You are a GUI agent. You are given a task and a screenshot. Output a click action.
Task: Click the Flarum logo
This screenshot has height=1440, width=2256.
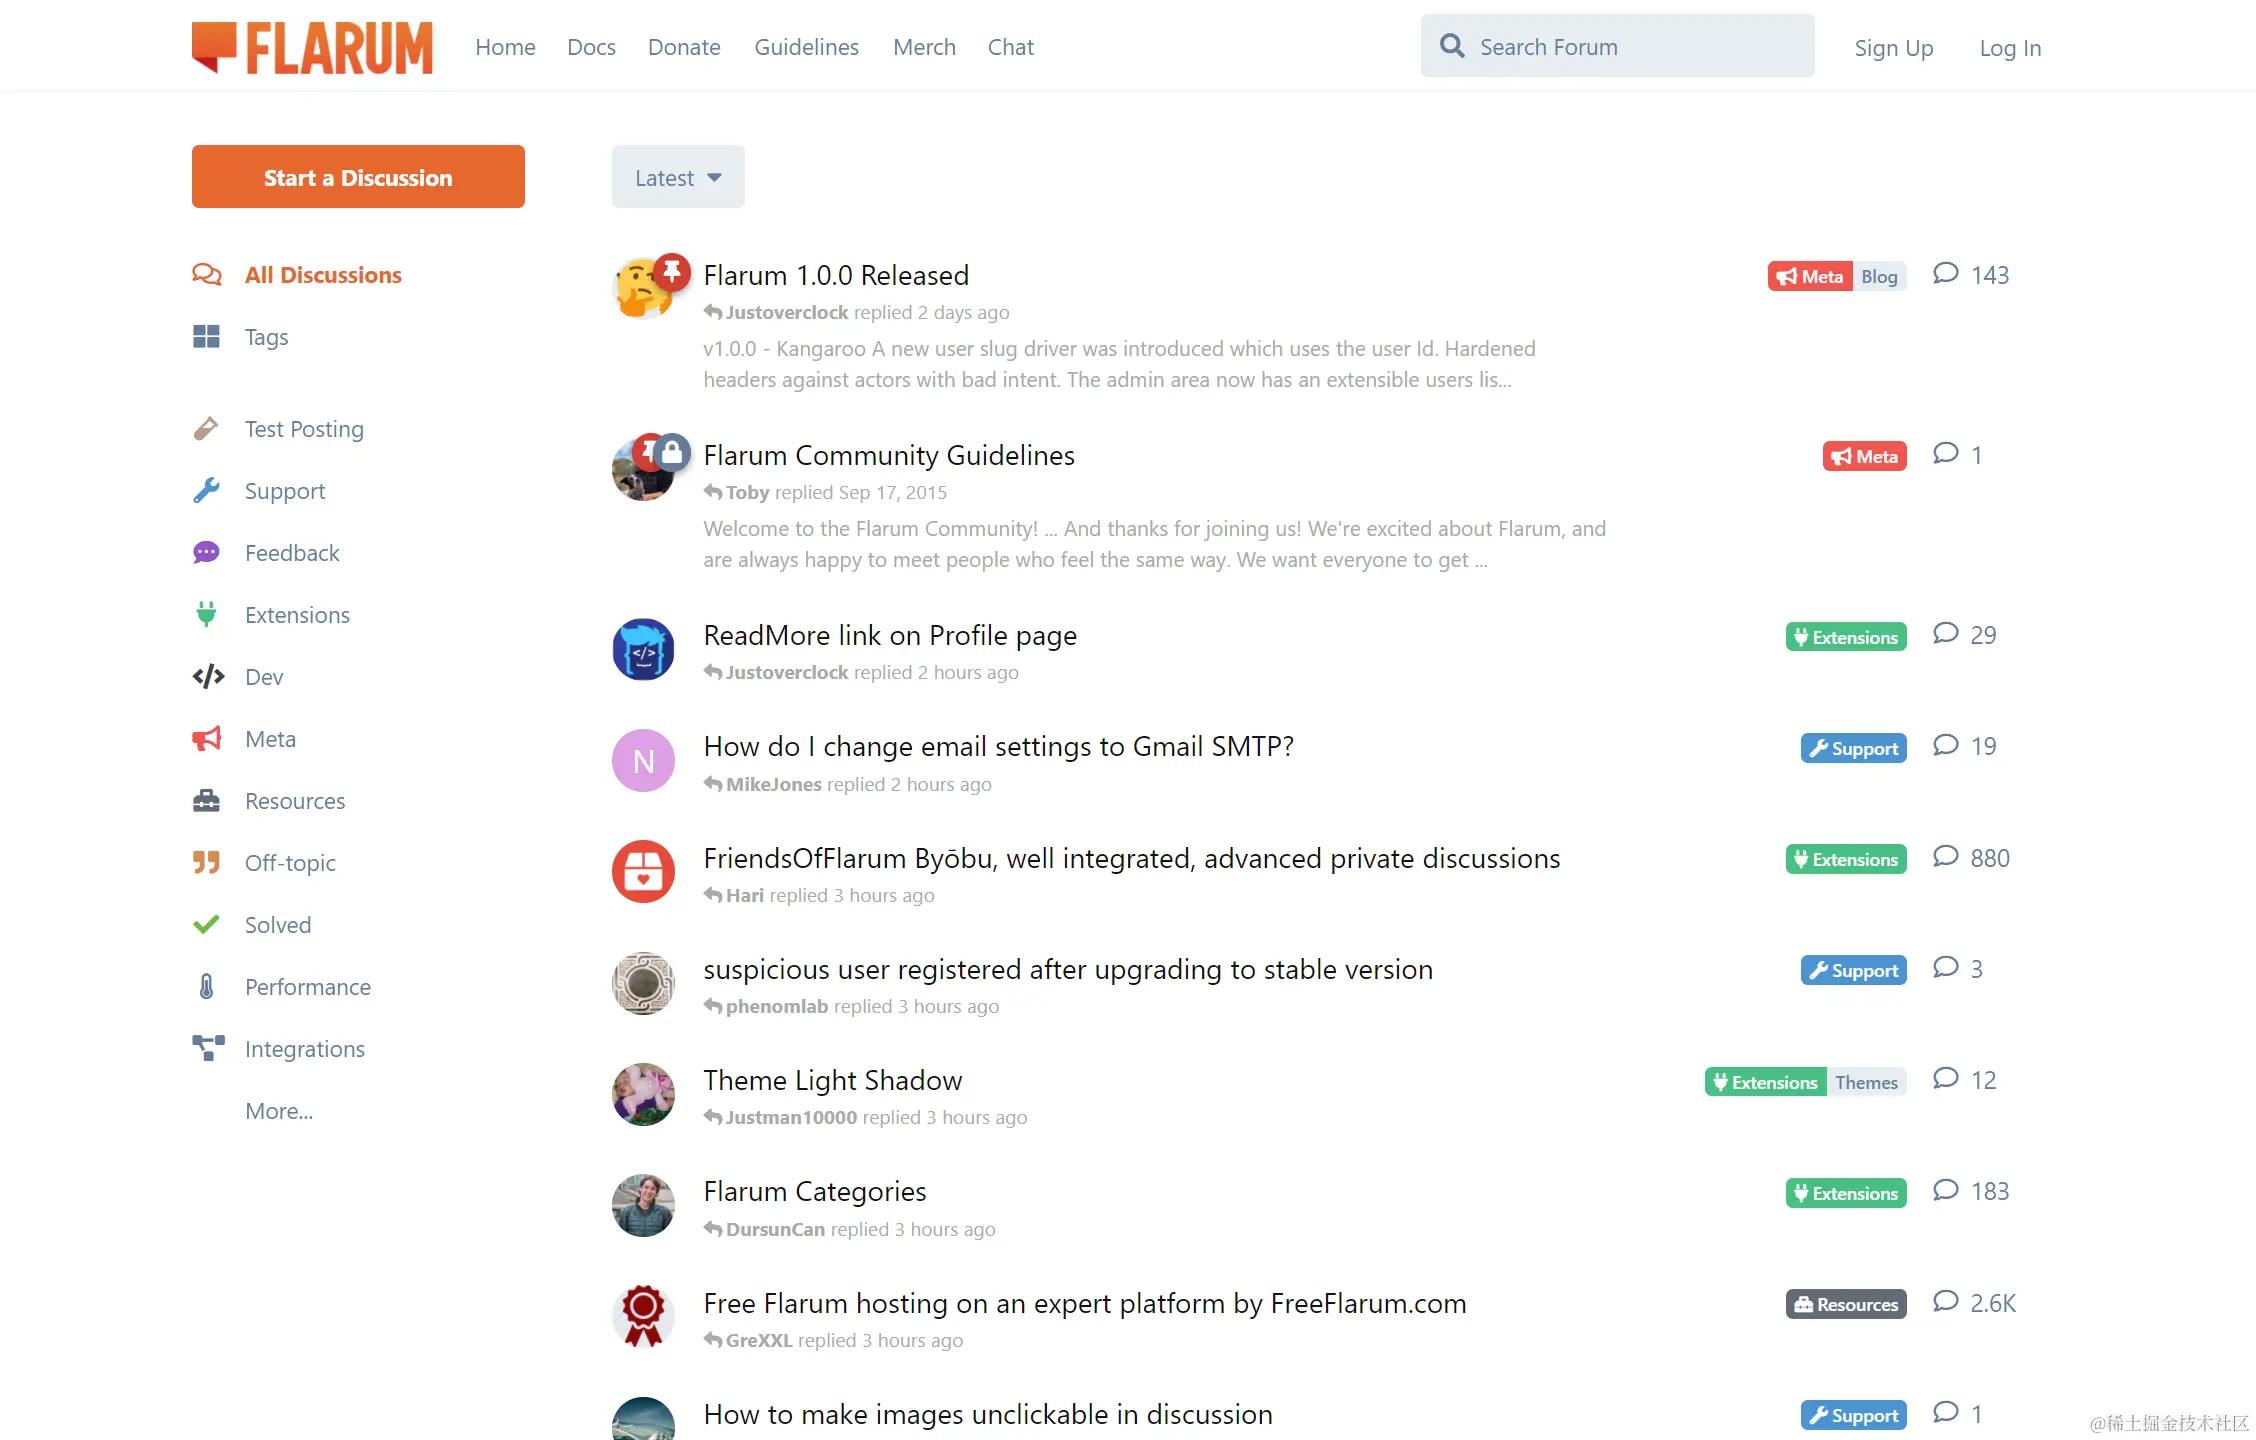point(312,47)
